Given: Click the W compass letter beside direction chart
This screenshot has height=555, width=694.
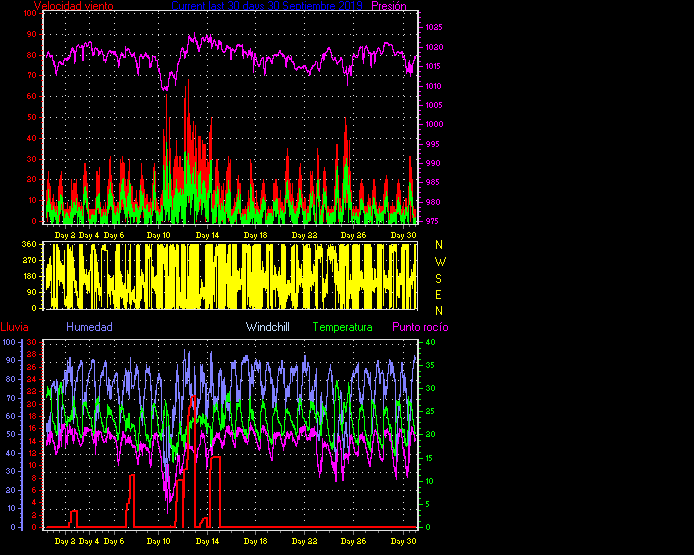Looking at the screenshot, I should tap(440, 262).
